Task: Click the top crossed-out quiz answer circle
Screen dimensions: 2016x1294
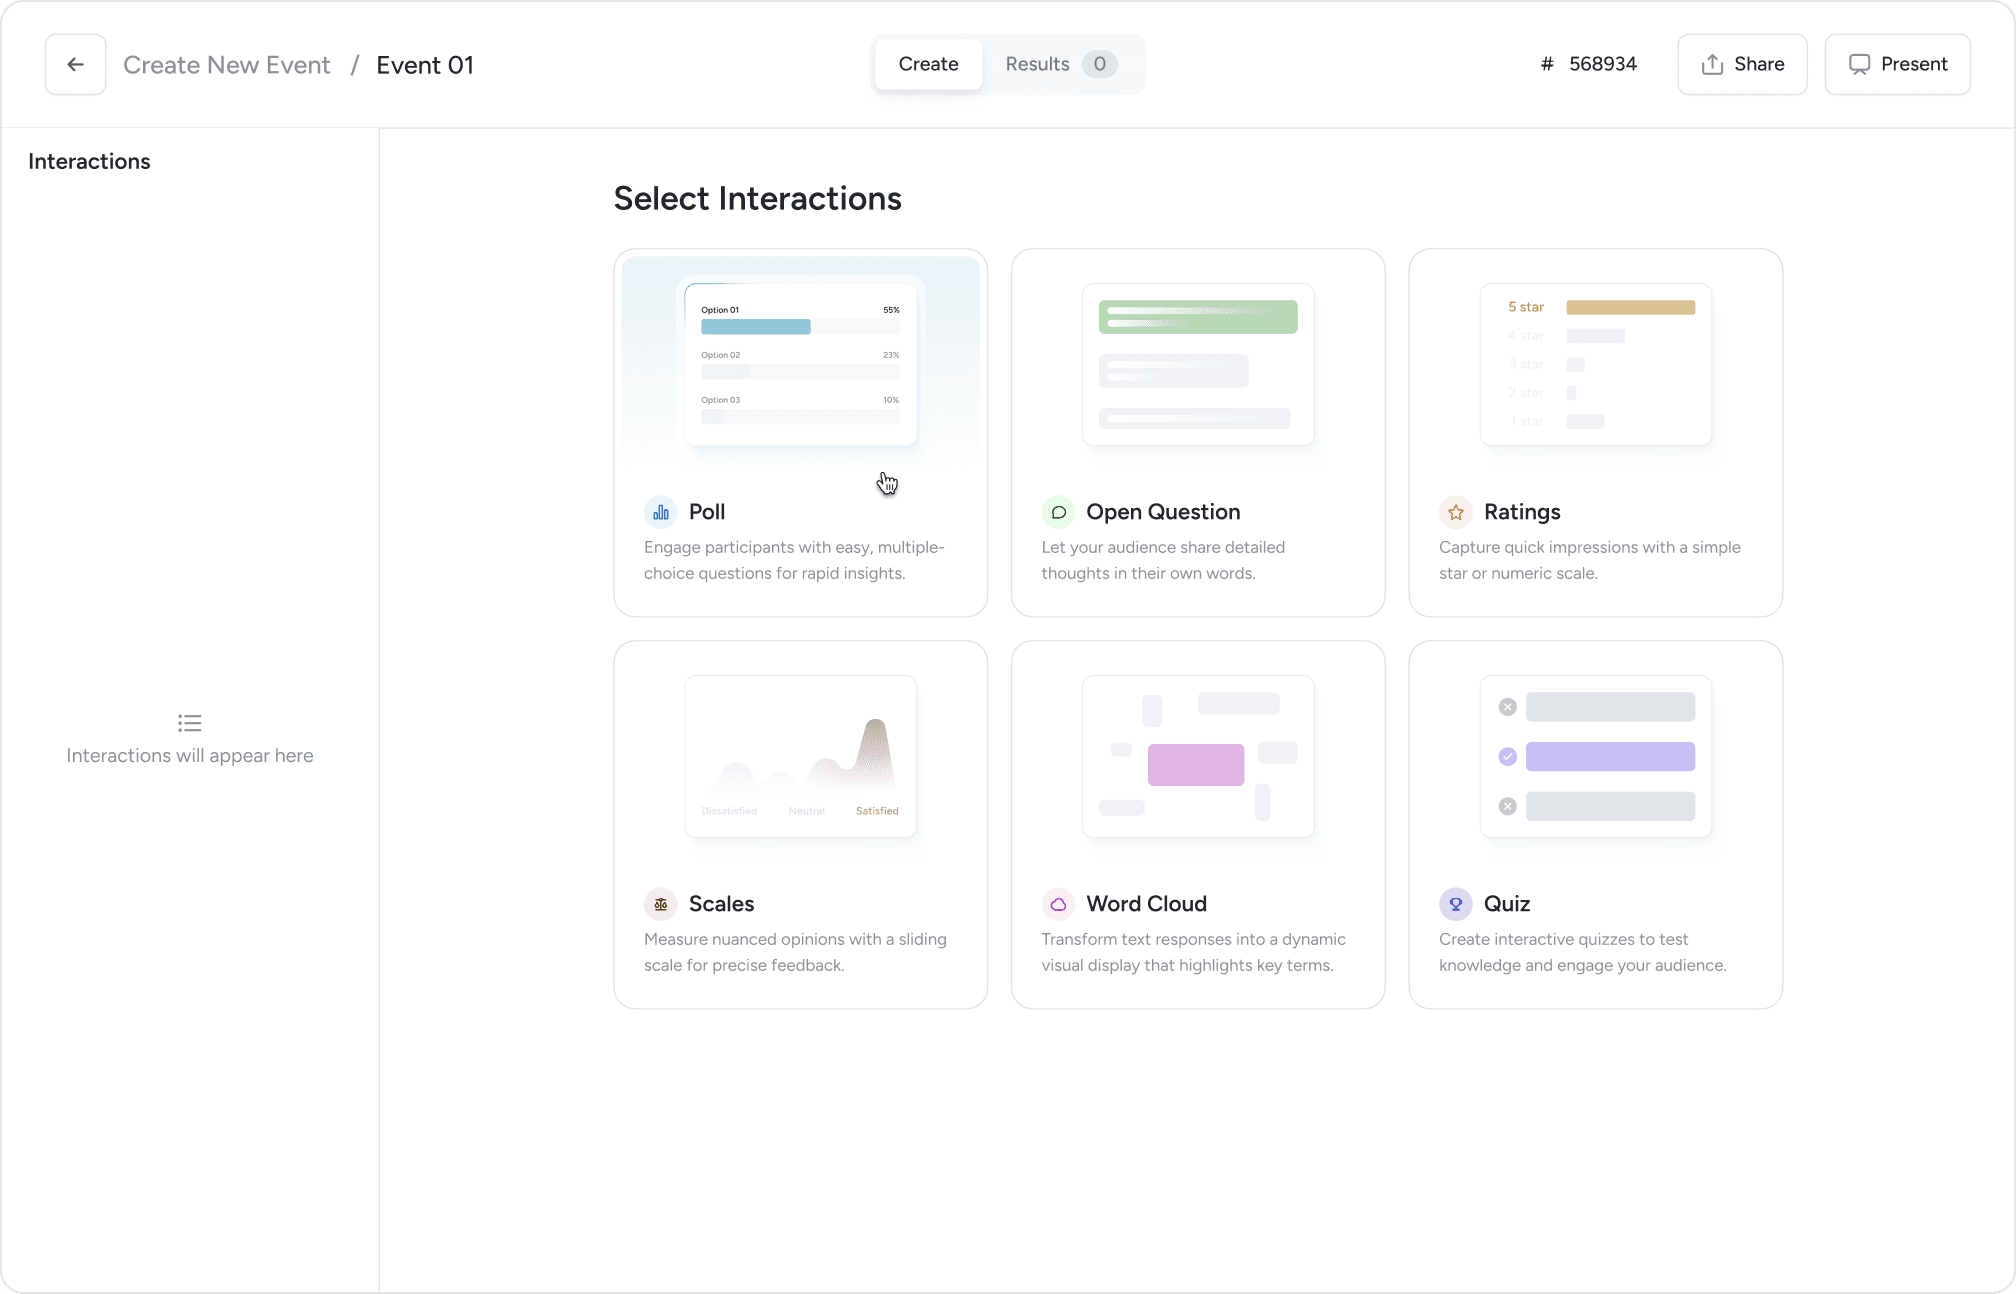Action: tap(1508, 707)
